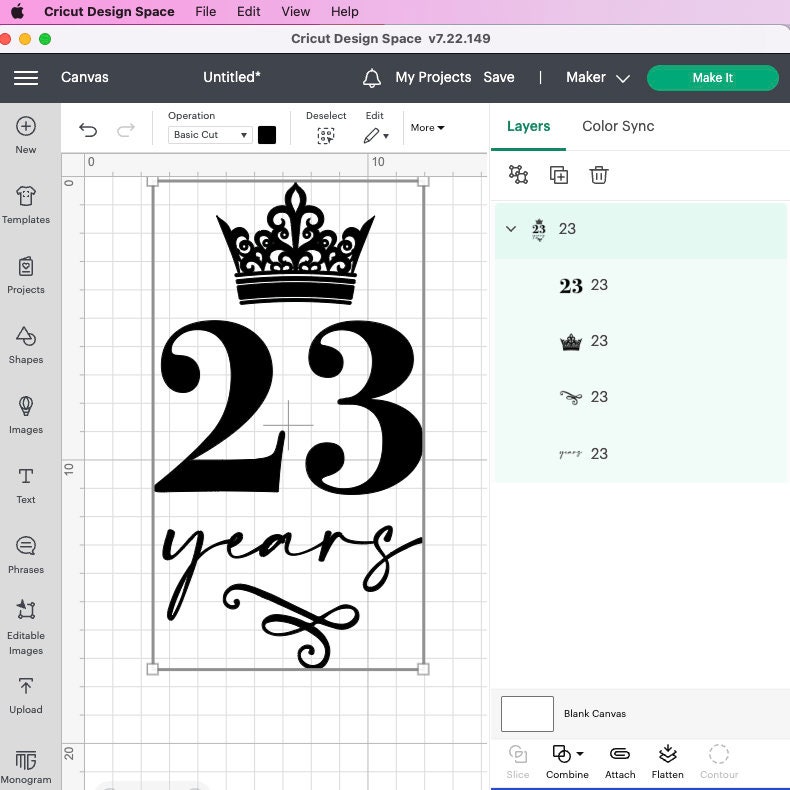790x790 pixels.
Task: Open notifications bell
Action: (x=372, y=78)
